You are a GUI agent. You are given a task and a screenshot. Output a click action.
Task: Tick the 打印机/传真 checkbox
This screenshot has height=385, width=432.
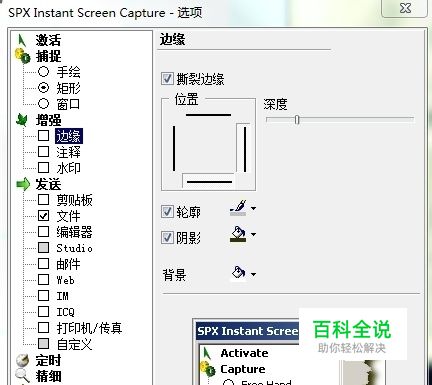43,327
